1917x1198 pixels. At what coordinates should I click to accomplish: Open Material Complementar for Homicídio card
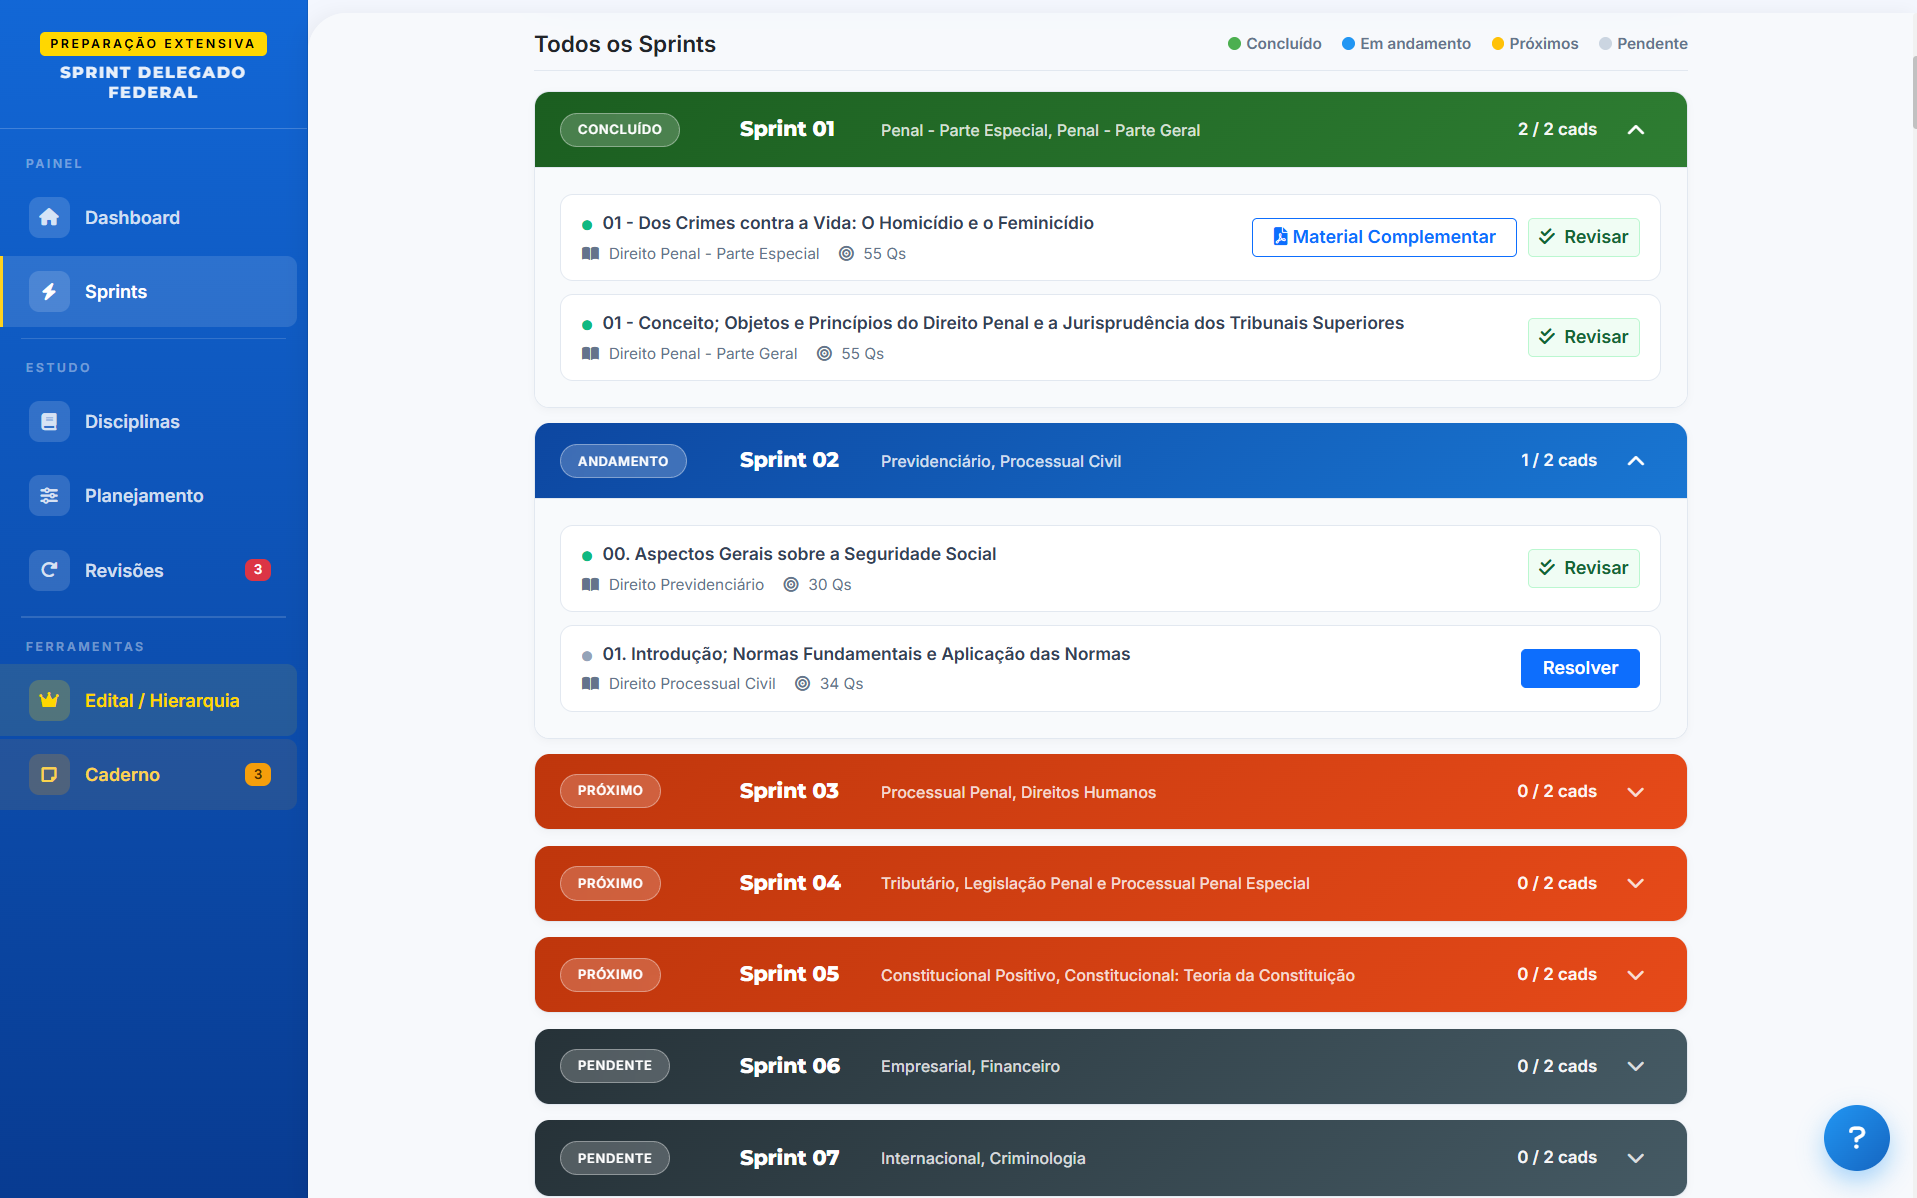(x=1384, y=237)
